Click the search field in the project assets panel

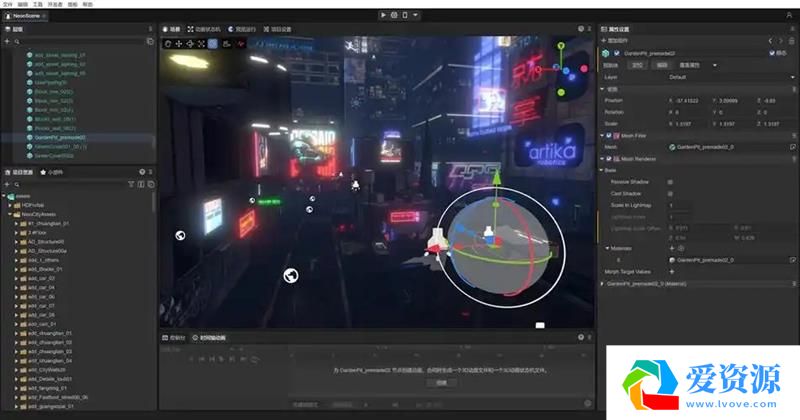point(69,184)
